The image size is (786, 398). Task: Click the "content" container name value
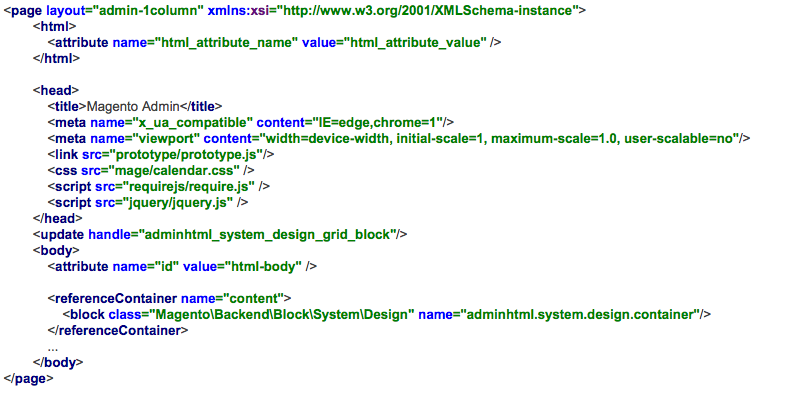coord(253,299)
